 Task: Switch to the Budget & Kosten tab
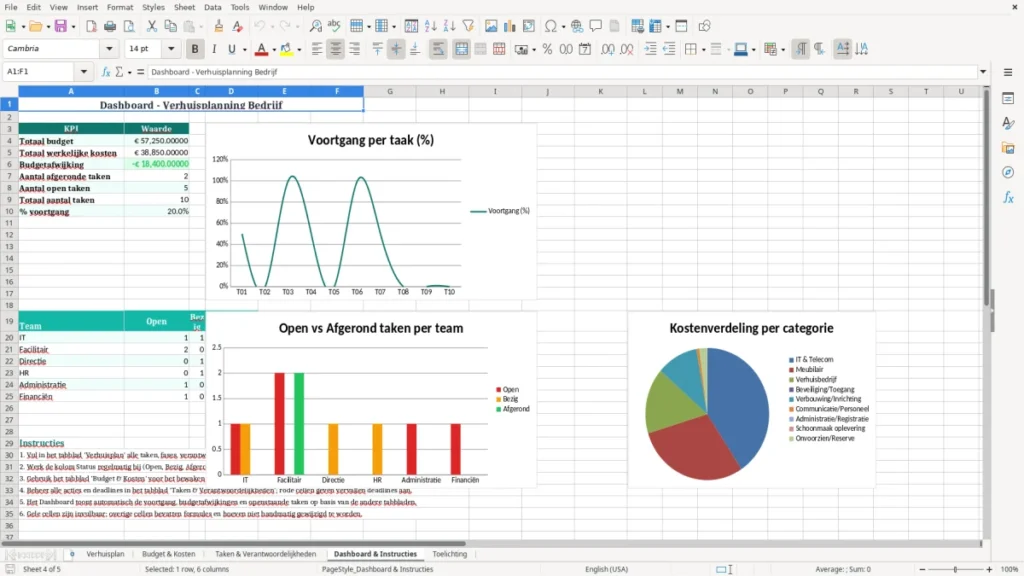(x=168, y=554)
